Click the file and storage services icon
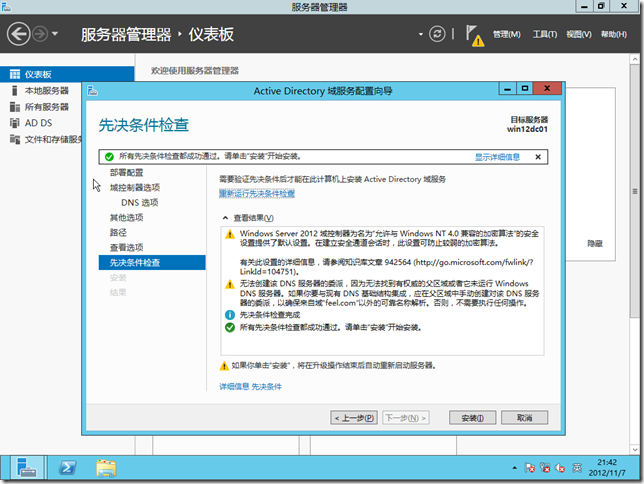Viewport: 644px width, 484px height. point(15,139)
